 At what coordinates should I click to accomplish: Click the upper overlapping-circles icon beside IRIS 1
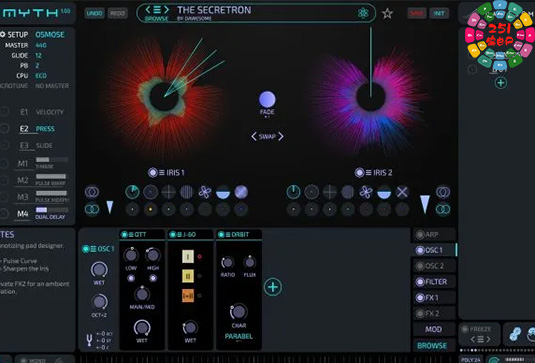tap(92, 192)
